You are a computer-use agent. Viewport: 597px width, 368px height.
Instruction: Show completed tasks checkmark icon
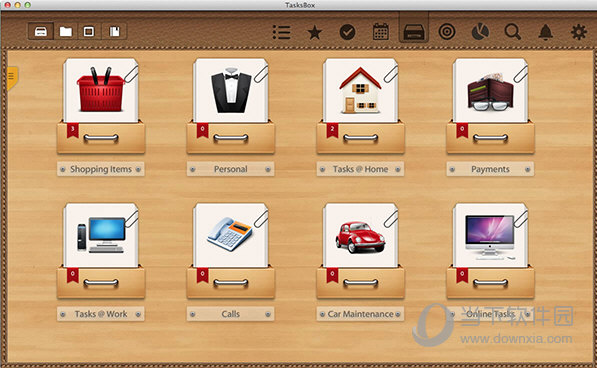347,32
